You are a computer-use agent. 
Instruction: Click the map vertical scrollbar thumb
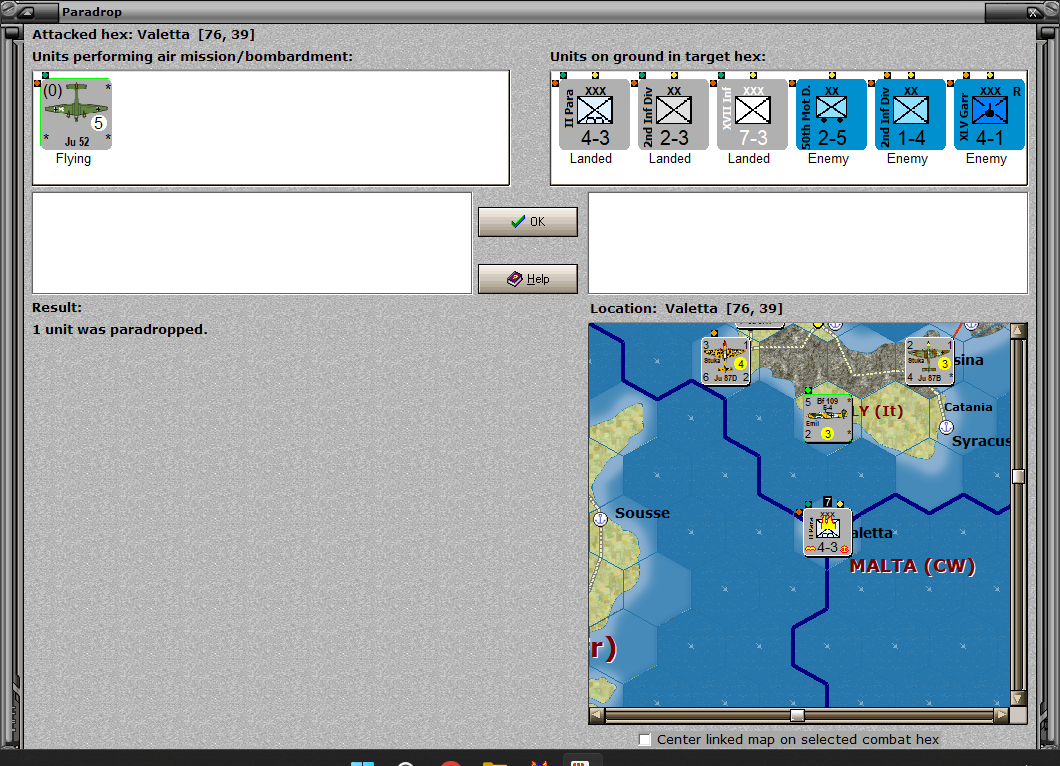(1019, 476)
